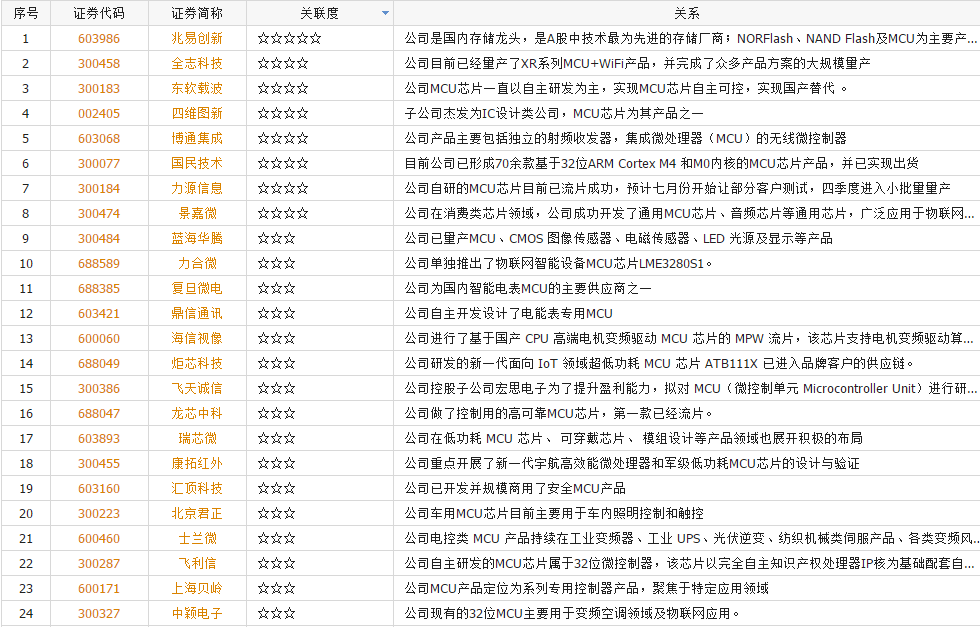Sort by the 关联度 column dropdown arrow
The image size is (980, 627).
[385, 13]
